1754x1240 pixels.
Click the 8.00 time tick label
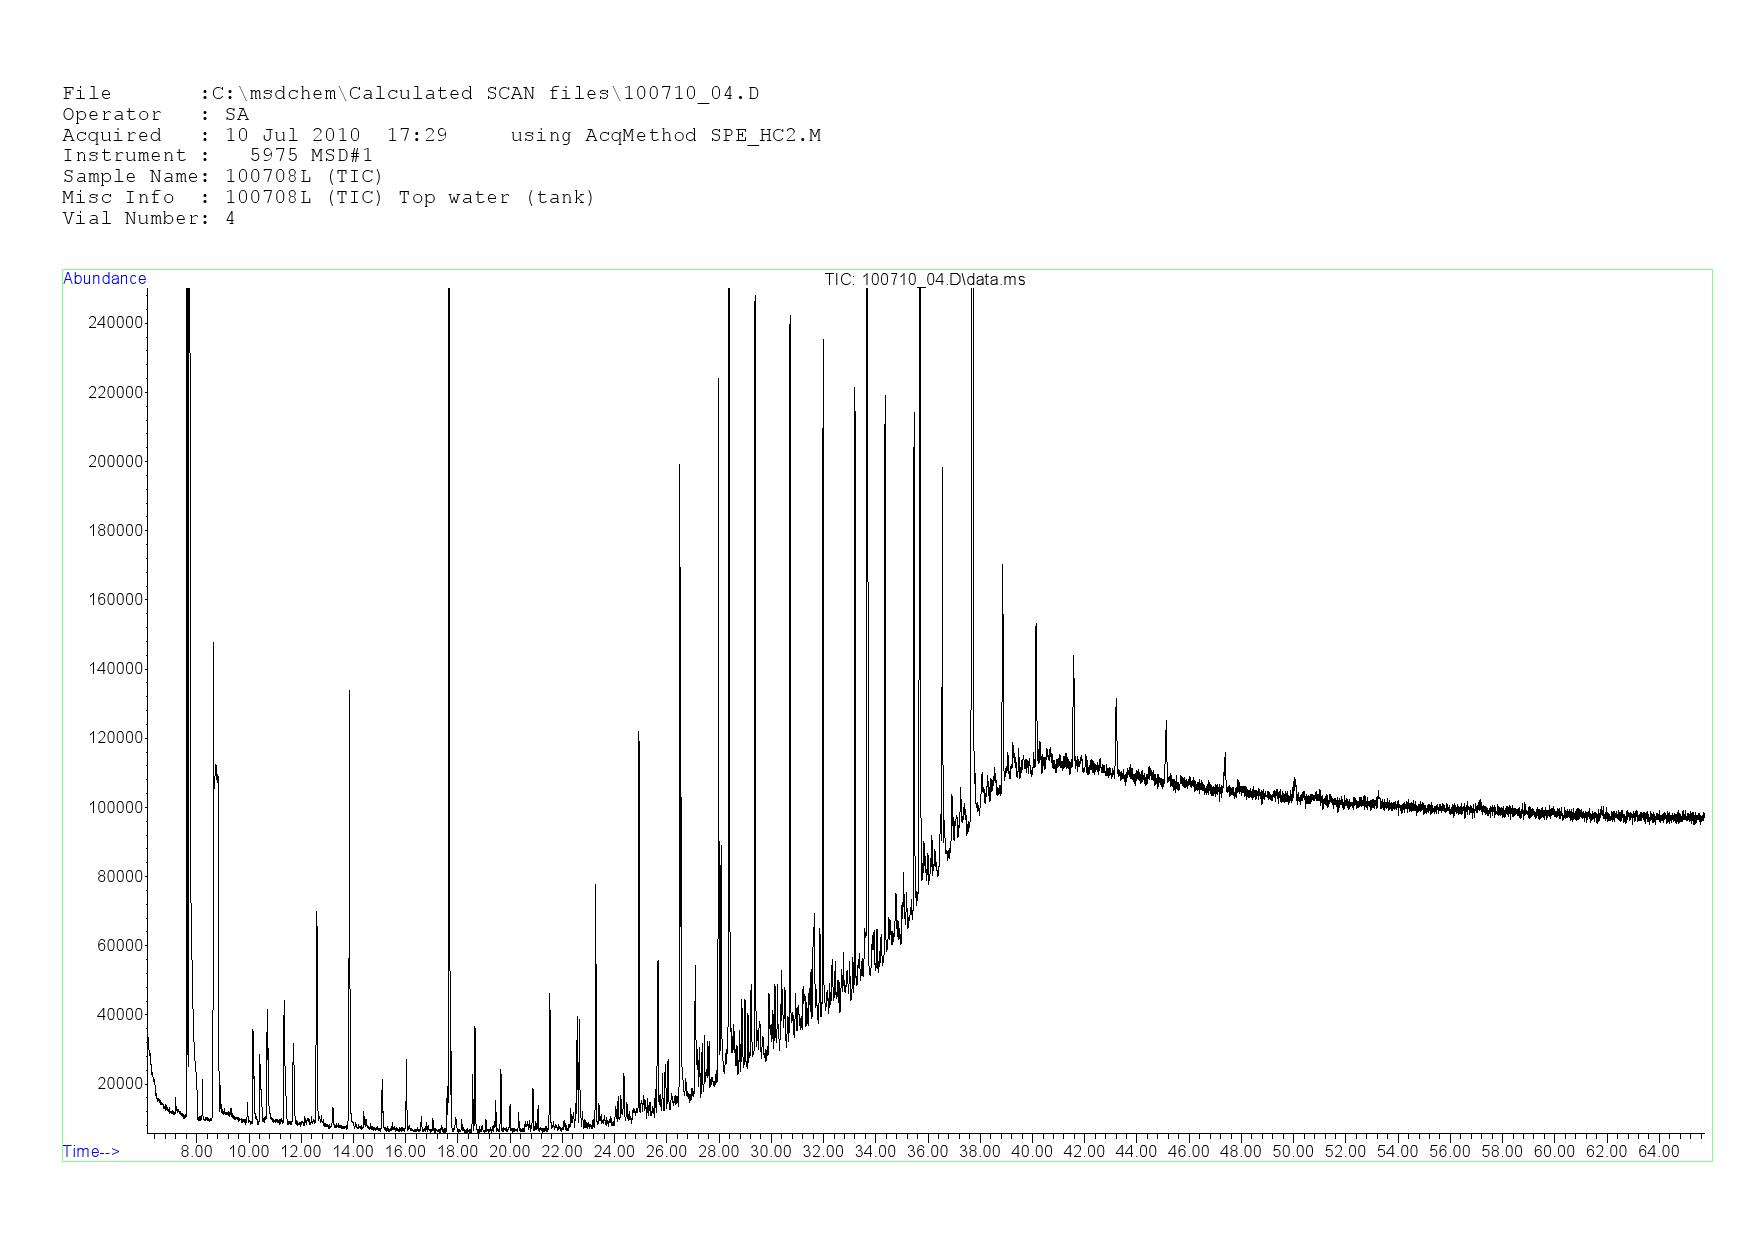point(196,1151)
